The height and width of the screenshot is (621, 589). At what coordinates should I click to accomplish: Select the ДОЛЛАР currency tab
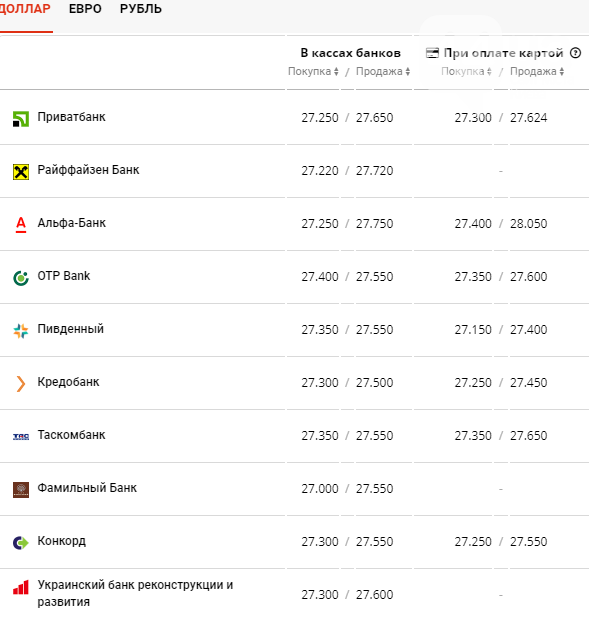25,9
